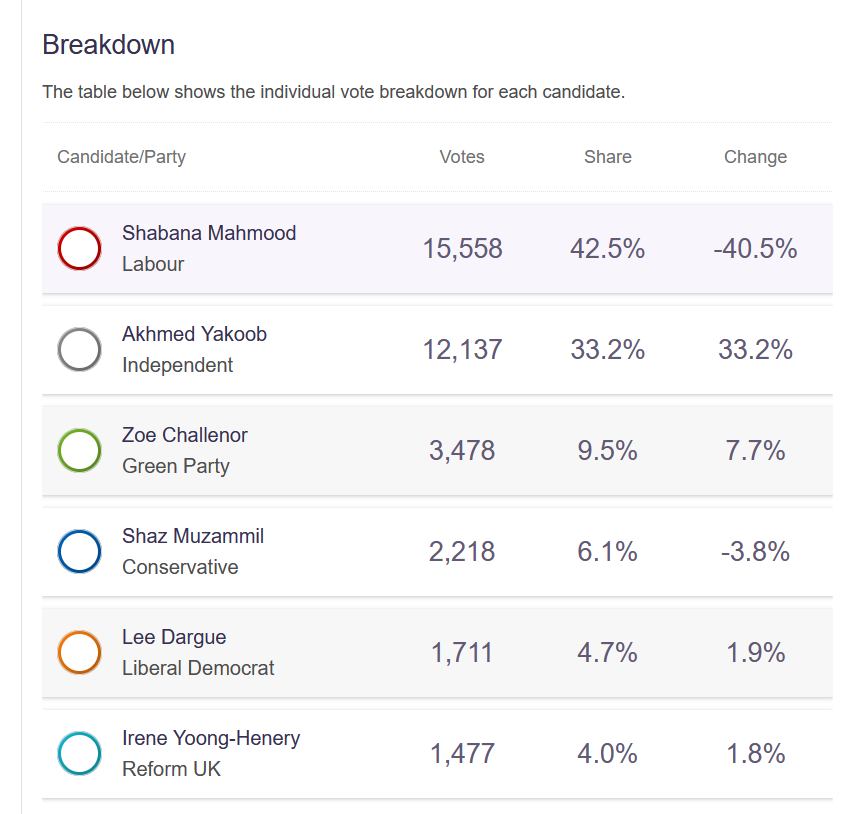Click the Candidate/Party column header
This screenshot has height=814, width=844.
coord(121,157)
